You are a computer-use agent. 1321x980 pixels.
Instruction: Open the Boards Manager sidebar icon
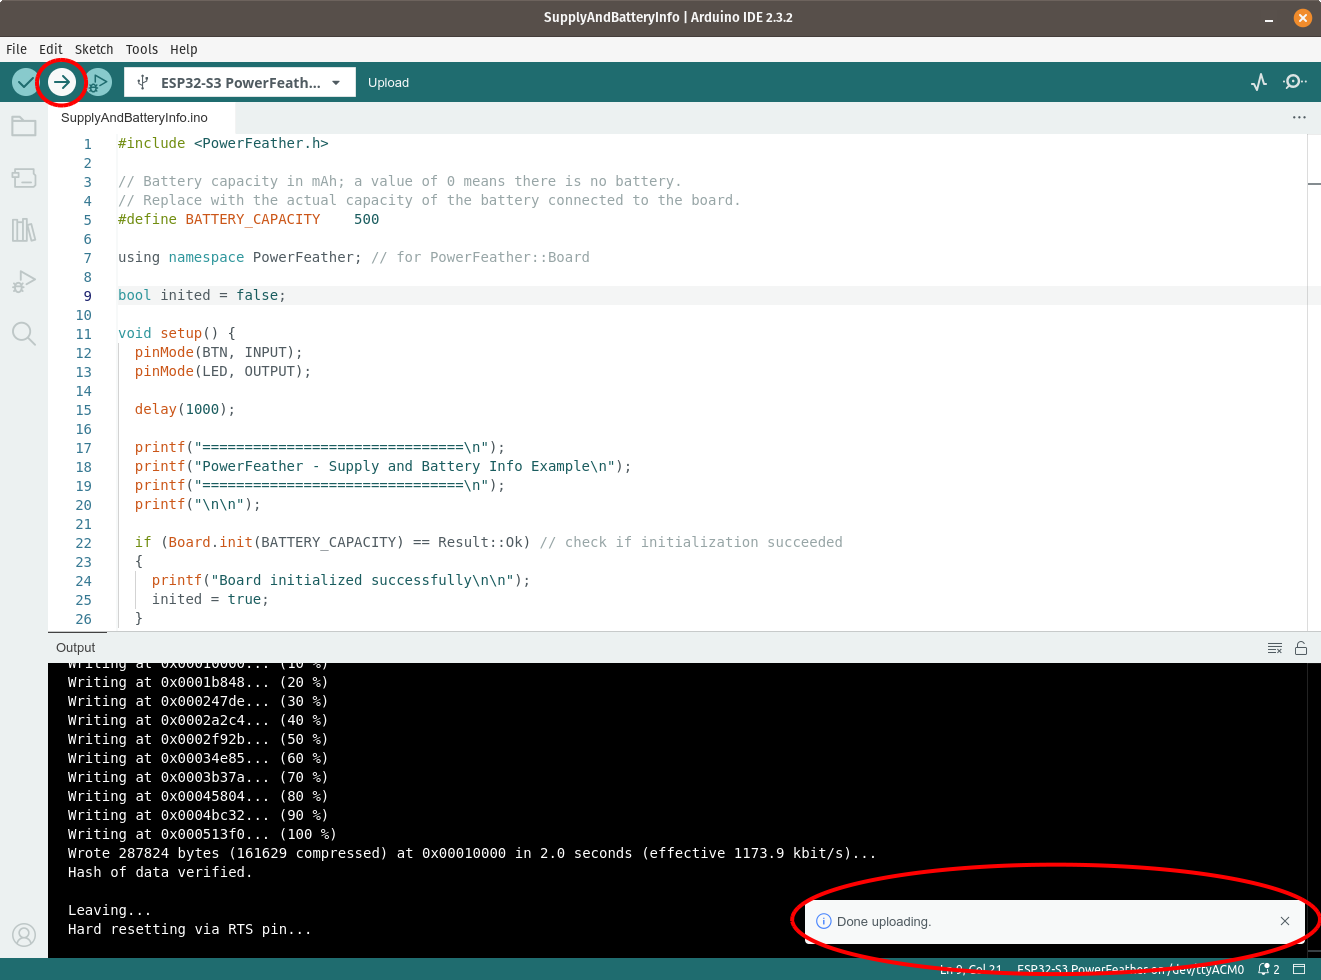(x=24, y=178)
